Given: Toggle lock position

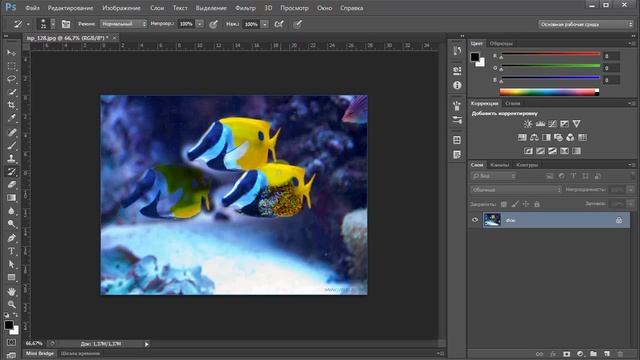Looking at the screenshot, I should click(526, 204).
